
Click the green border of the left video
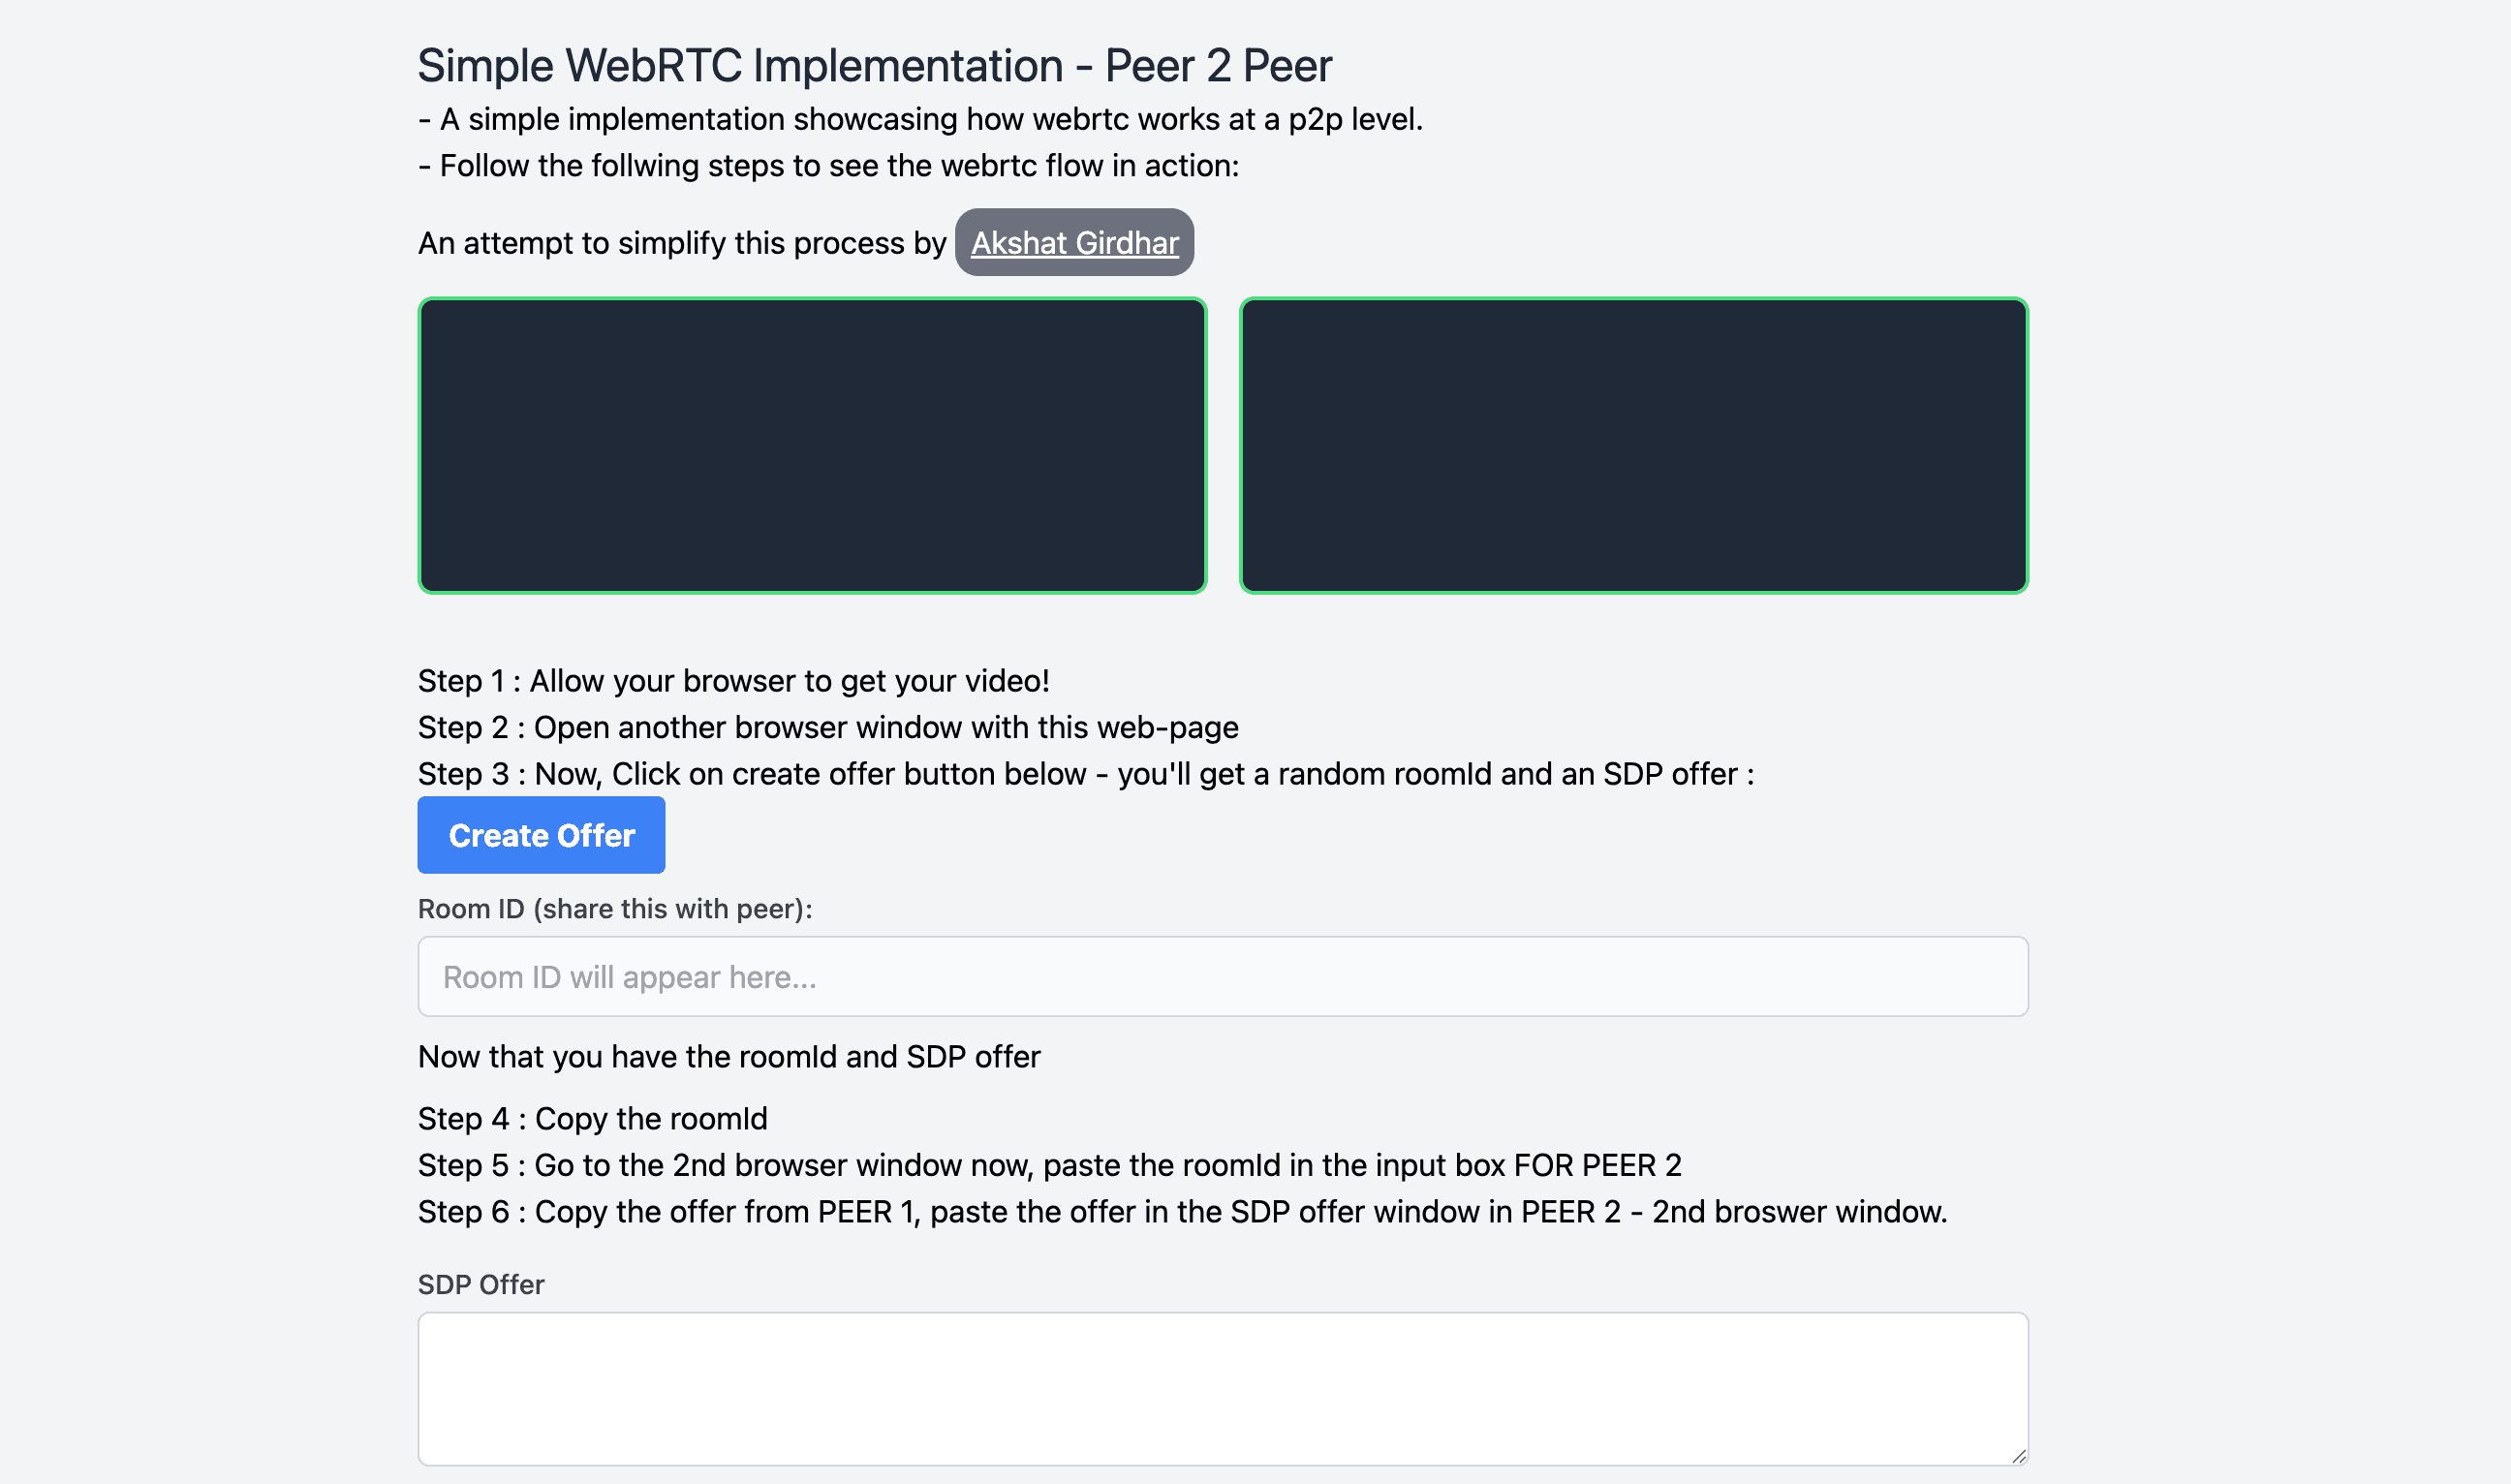pyautogui.click(x=421, y=447)
